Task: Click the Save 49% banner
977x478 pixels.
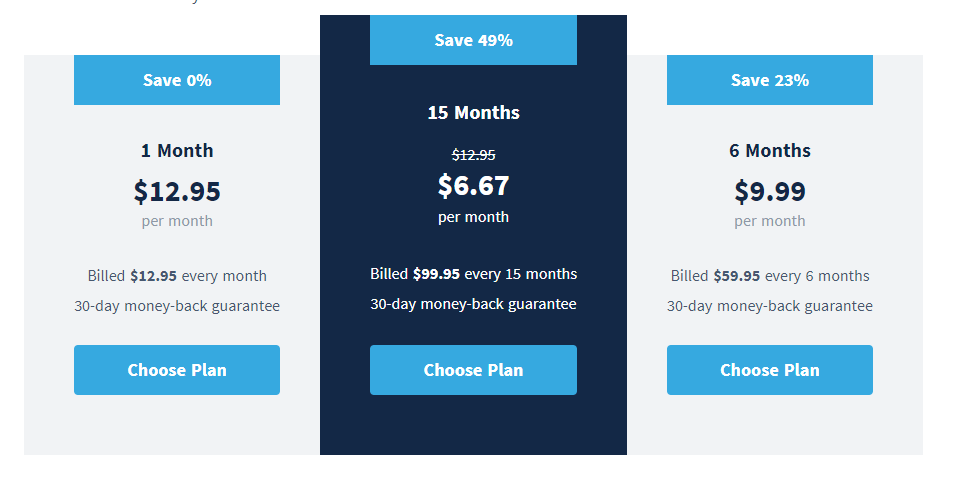Action: click(x=474, y=40)
